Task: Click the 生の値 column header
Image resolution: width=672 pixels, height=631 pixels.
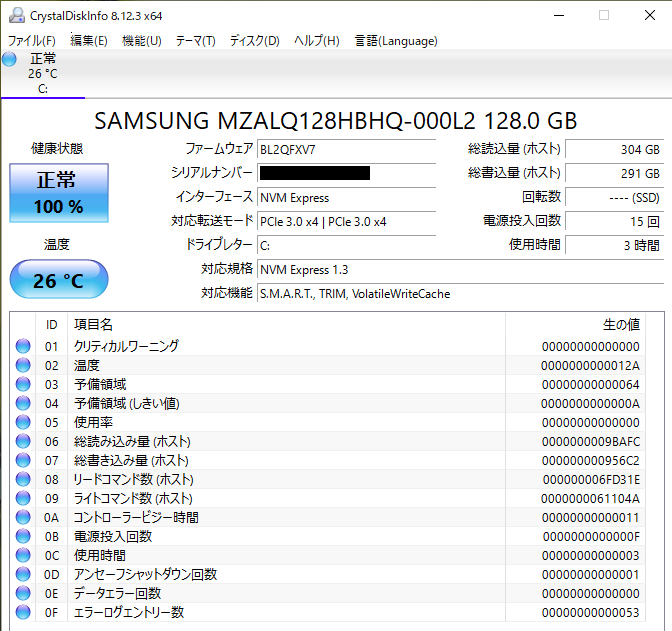Action: coord(575,325)
